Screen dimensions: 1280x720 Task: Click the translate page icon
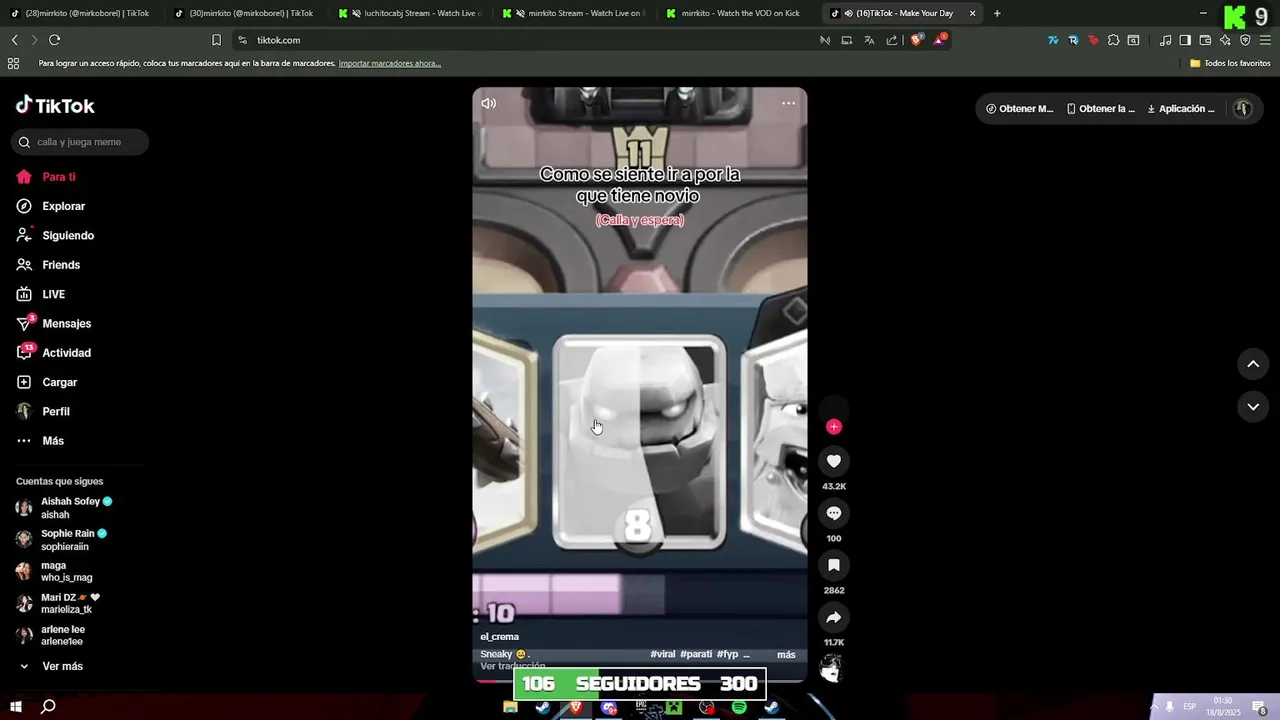(x=869, y=40)
